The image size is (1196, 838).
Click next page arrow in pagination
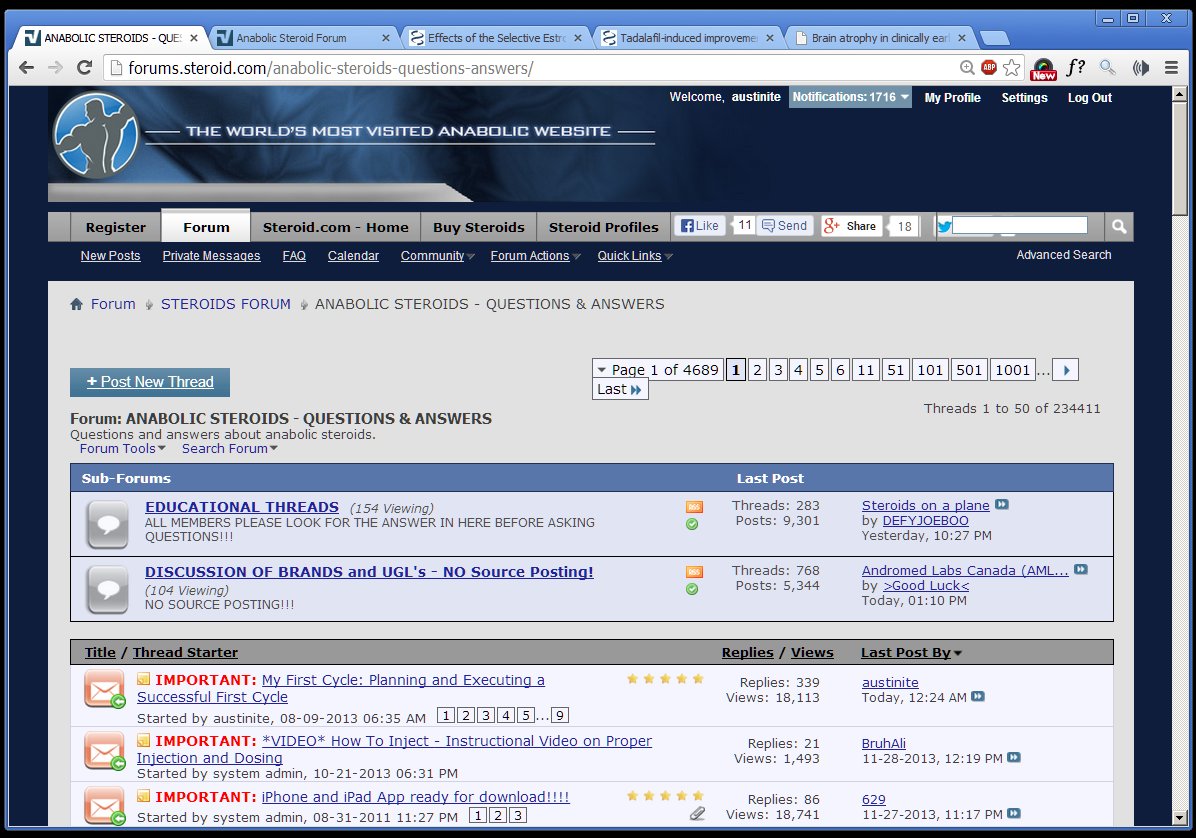click(1066, 370)
